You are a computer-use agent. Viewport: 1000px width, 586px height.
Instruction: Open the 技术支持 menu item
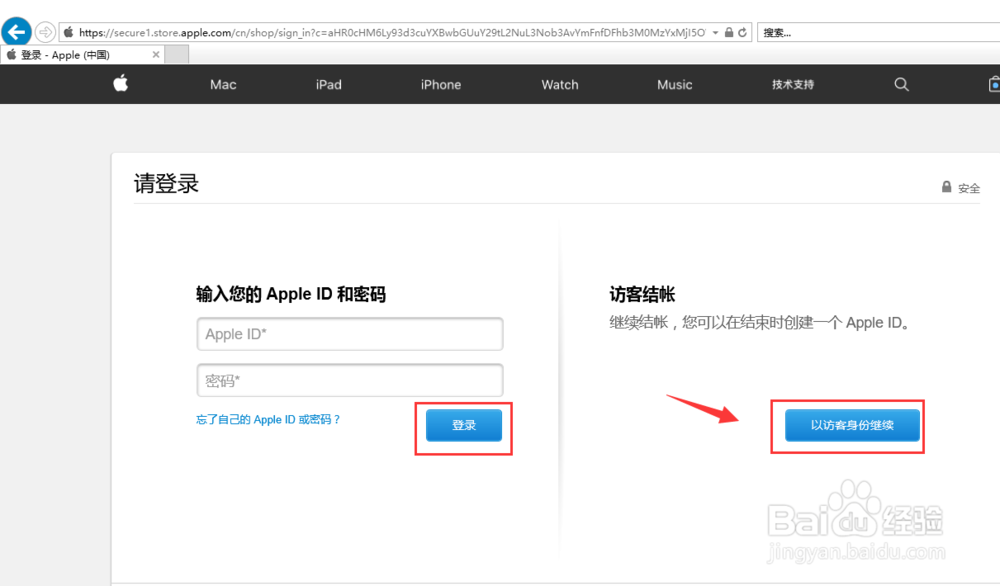[793, 84]
